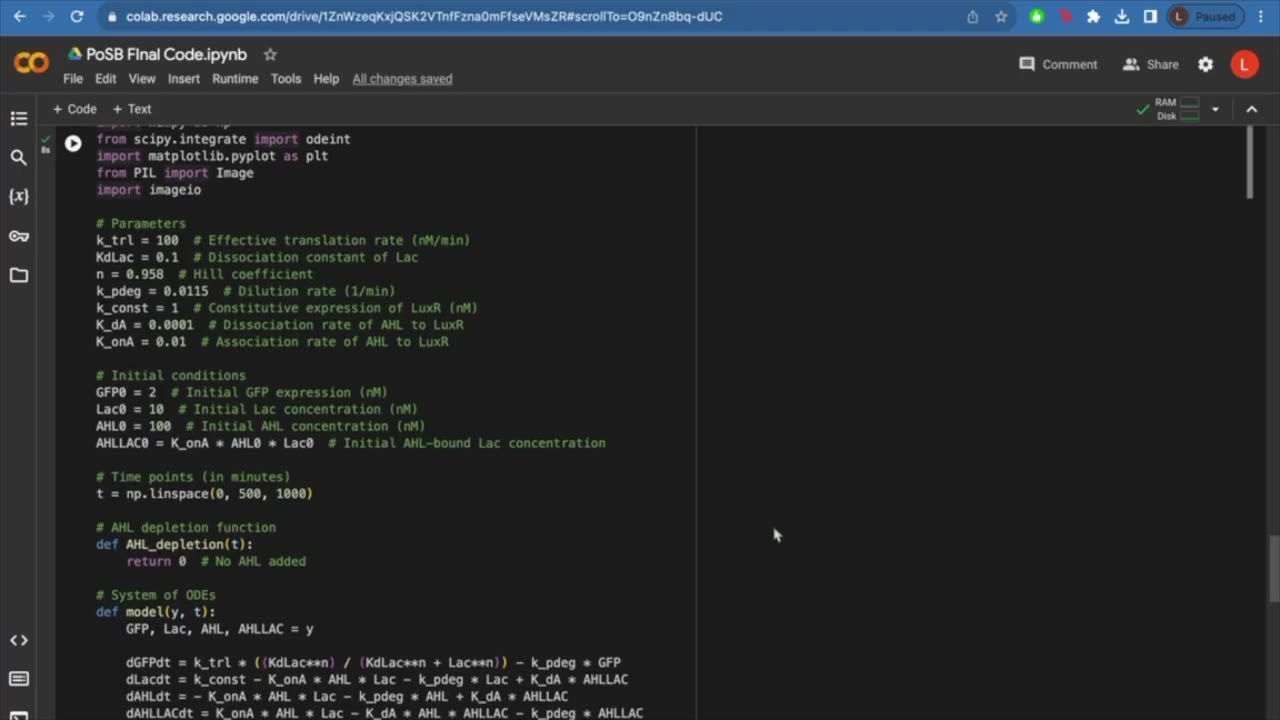The width and height of the screenshot is (1280, 720).
Task: Open the variables {x} panel
Action: point(19,196)
